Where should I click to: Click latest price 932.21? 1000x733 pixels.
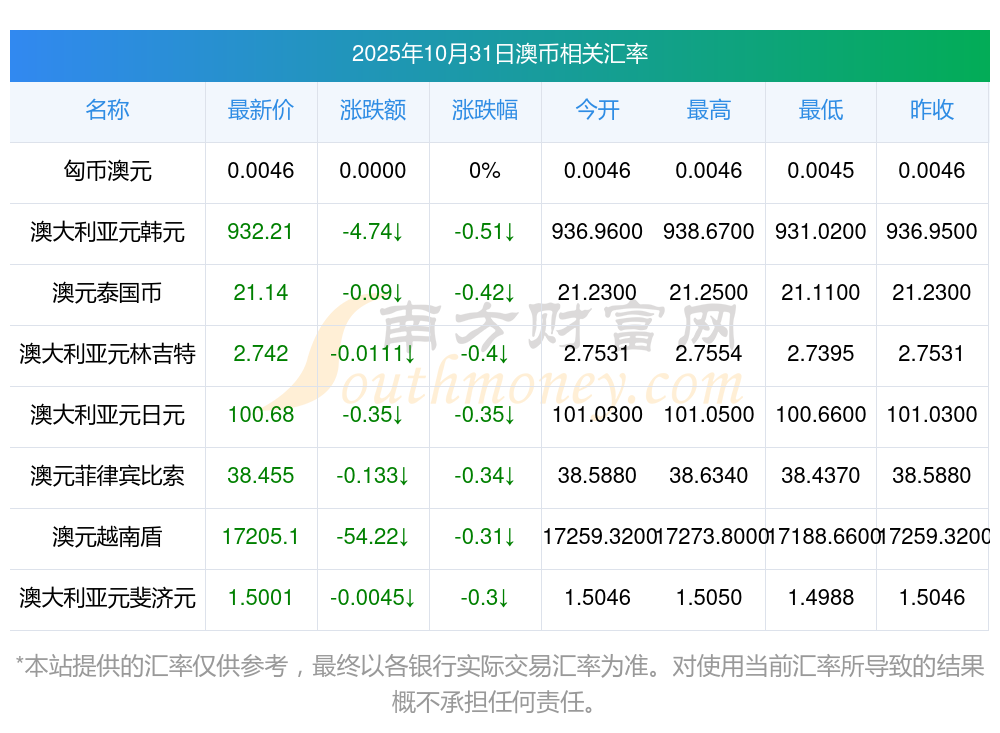260,232
